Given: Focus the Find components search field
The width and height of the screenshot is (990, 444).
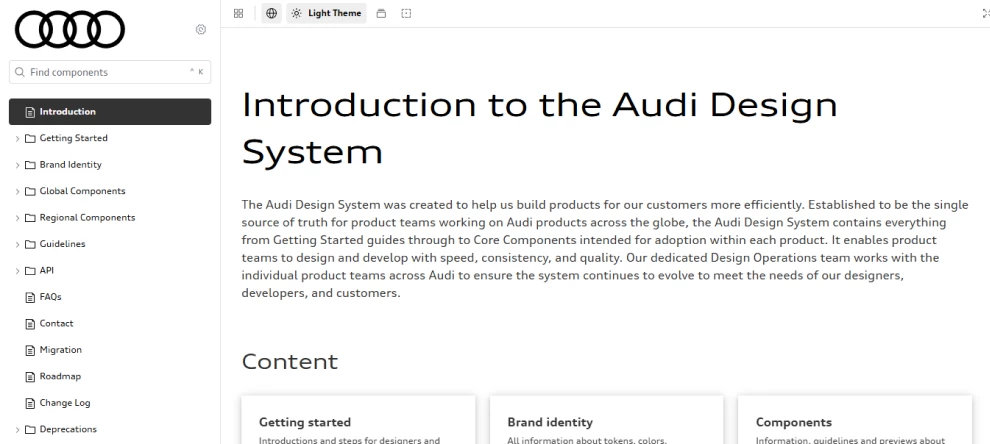Looking at the screenshot, I should (x=110, y=72).
